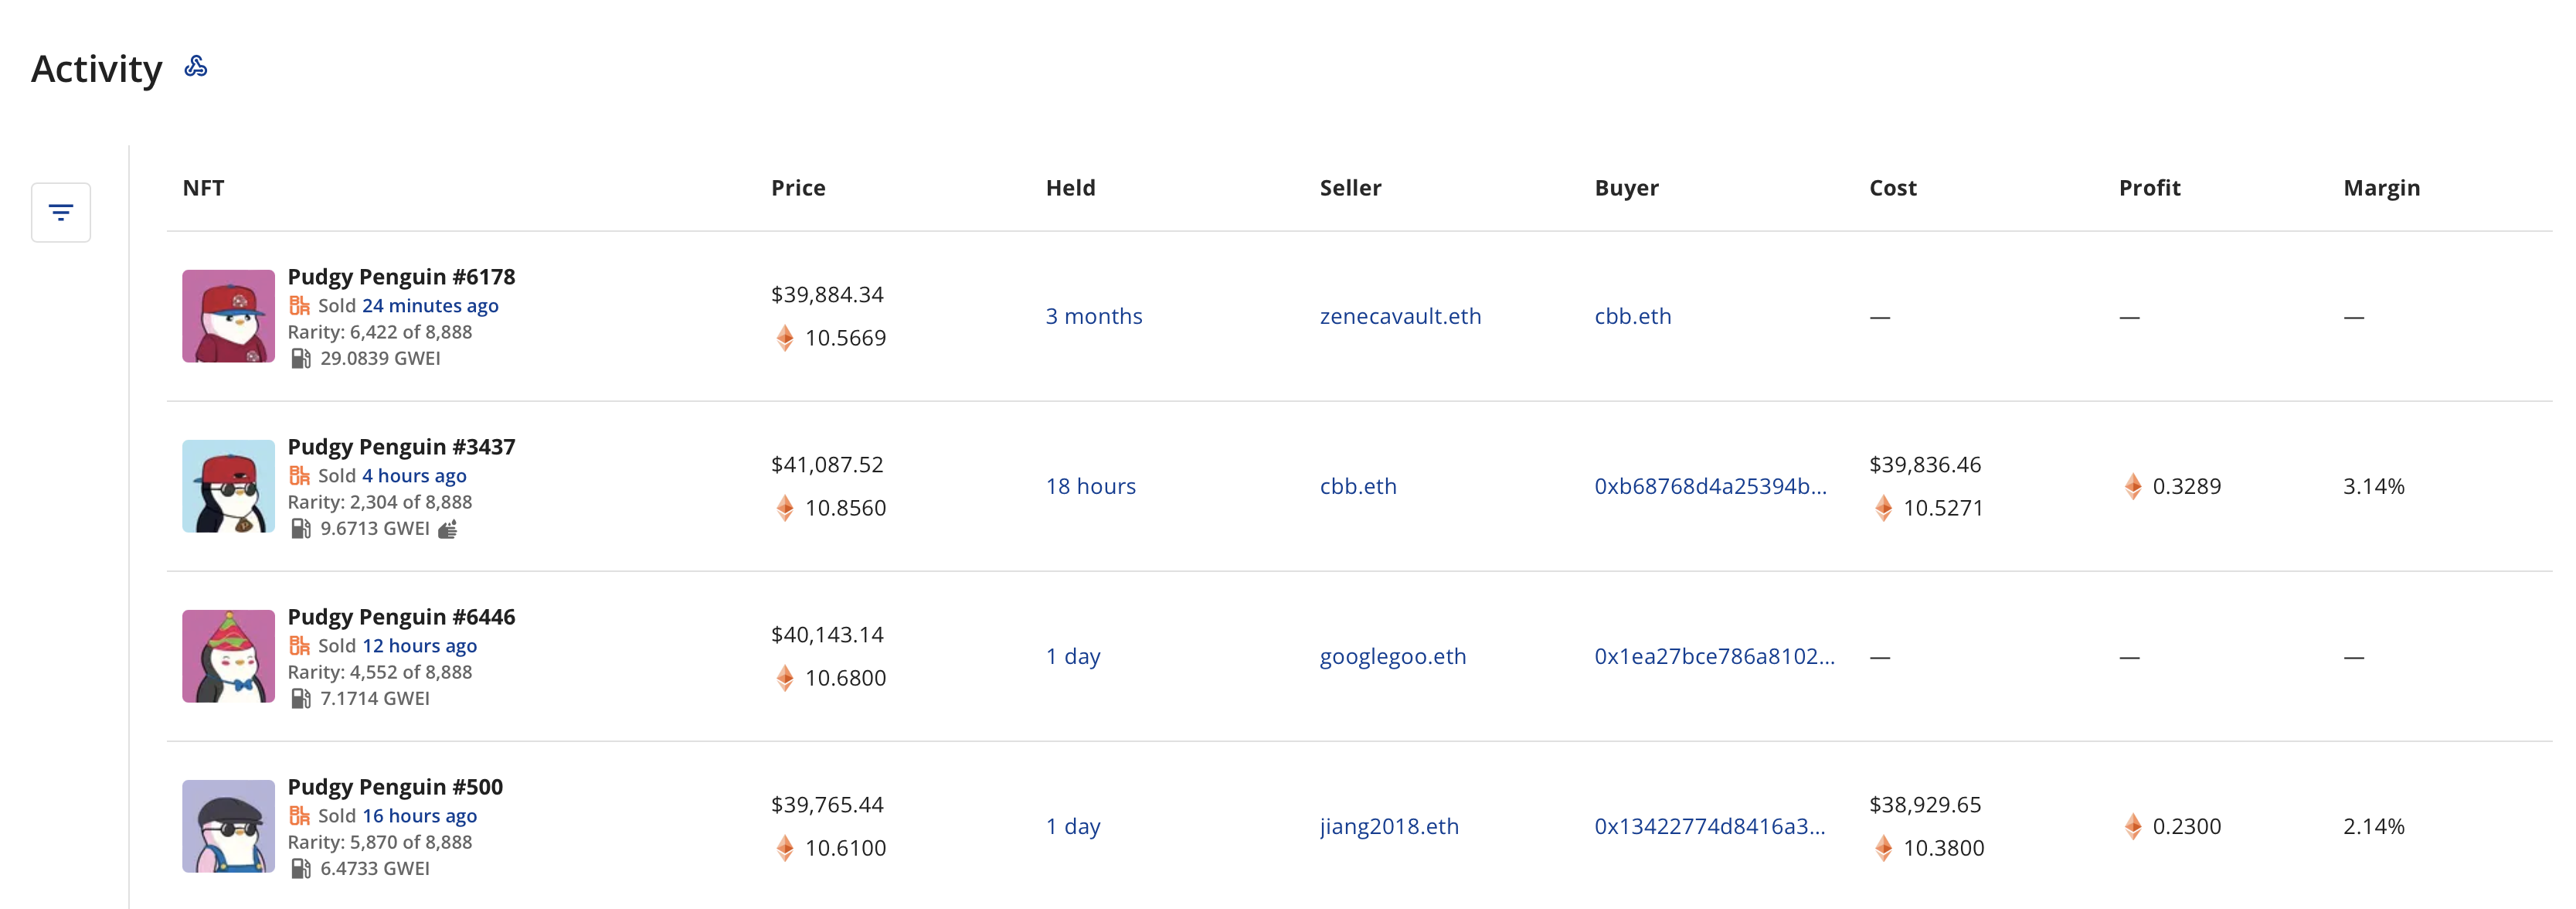Open seller jiang2018.eth profile
2576x909 pixels.
1389,827
